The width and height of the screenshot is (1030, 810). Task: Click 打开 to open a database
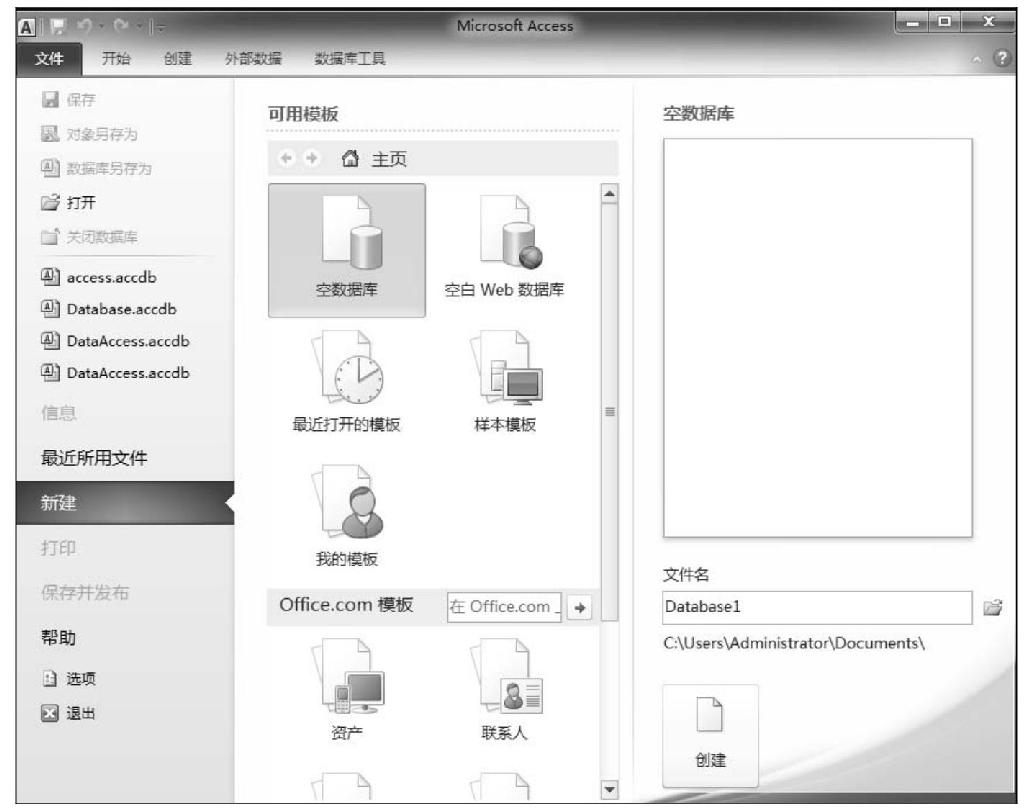coord(68,202)
